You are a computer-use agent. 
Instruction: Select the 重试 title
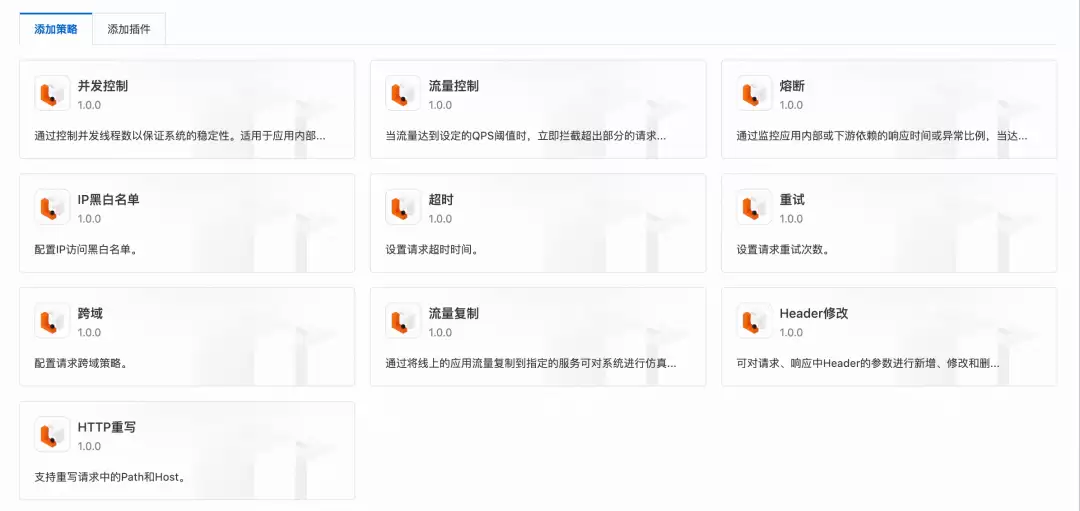[792, 200]
